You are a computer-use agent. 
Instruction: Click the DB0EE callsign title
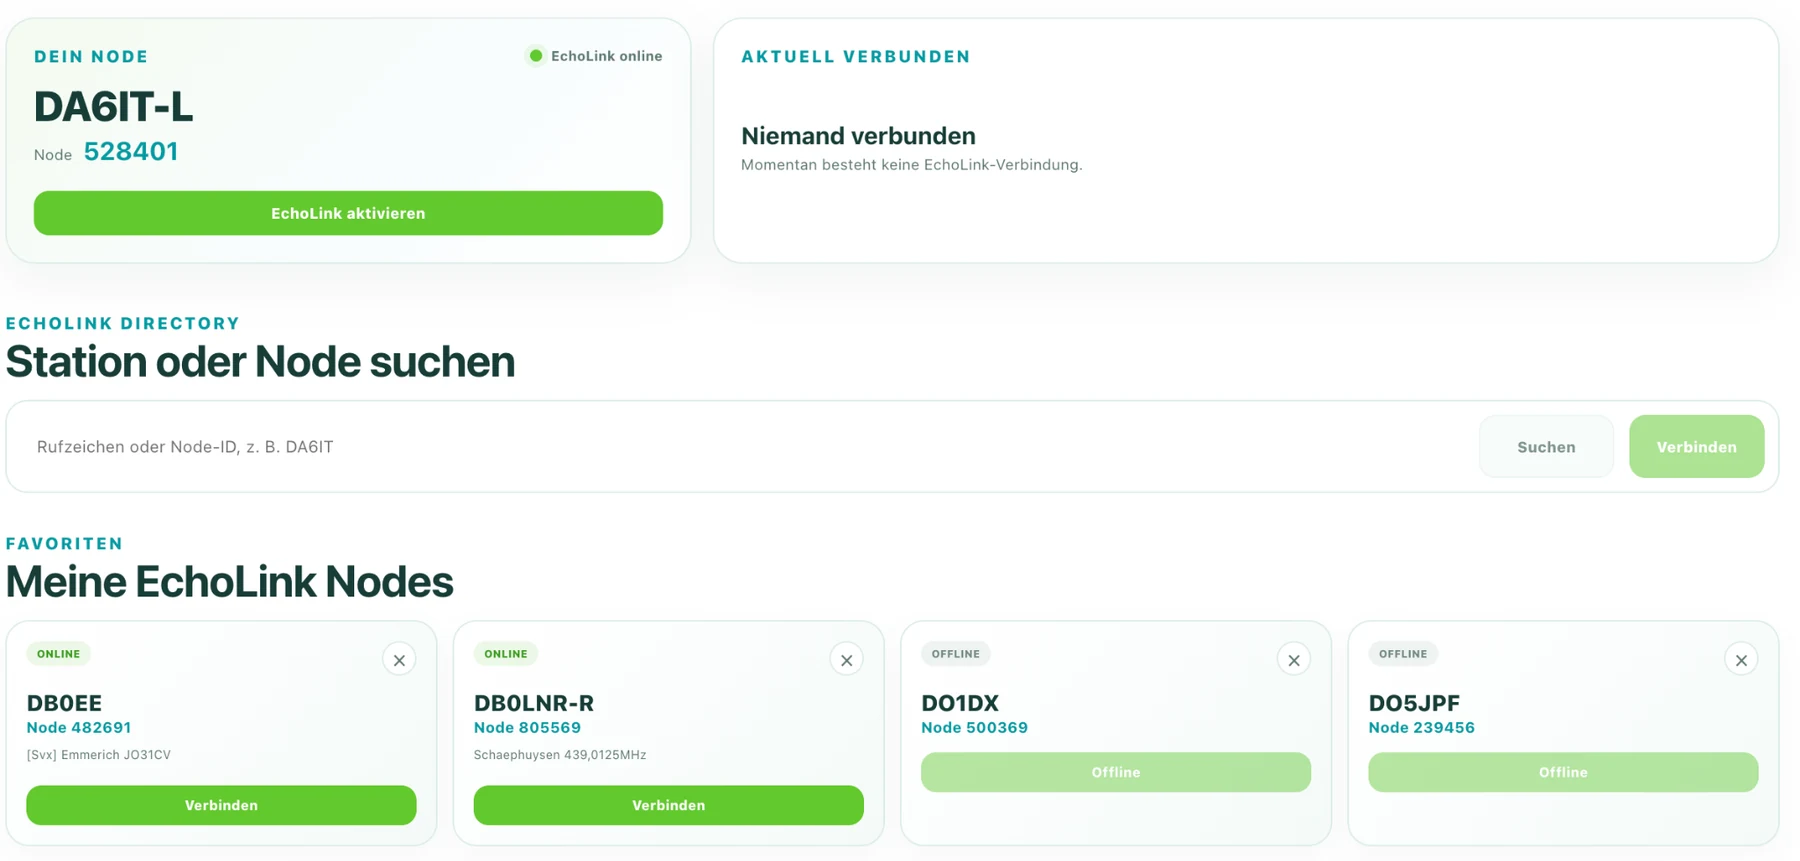(x=64, y=703)
